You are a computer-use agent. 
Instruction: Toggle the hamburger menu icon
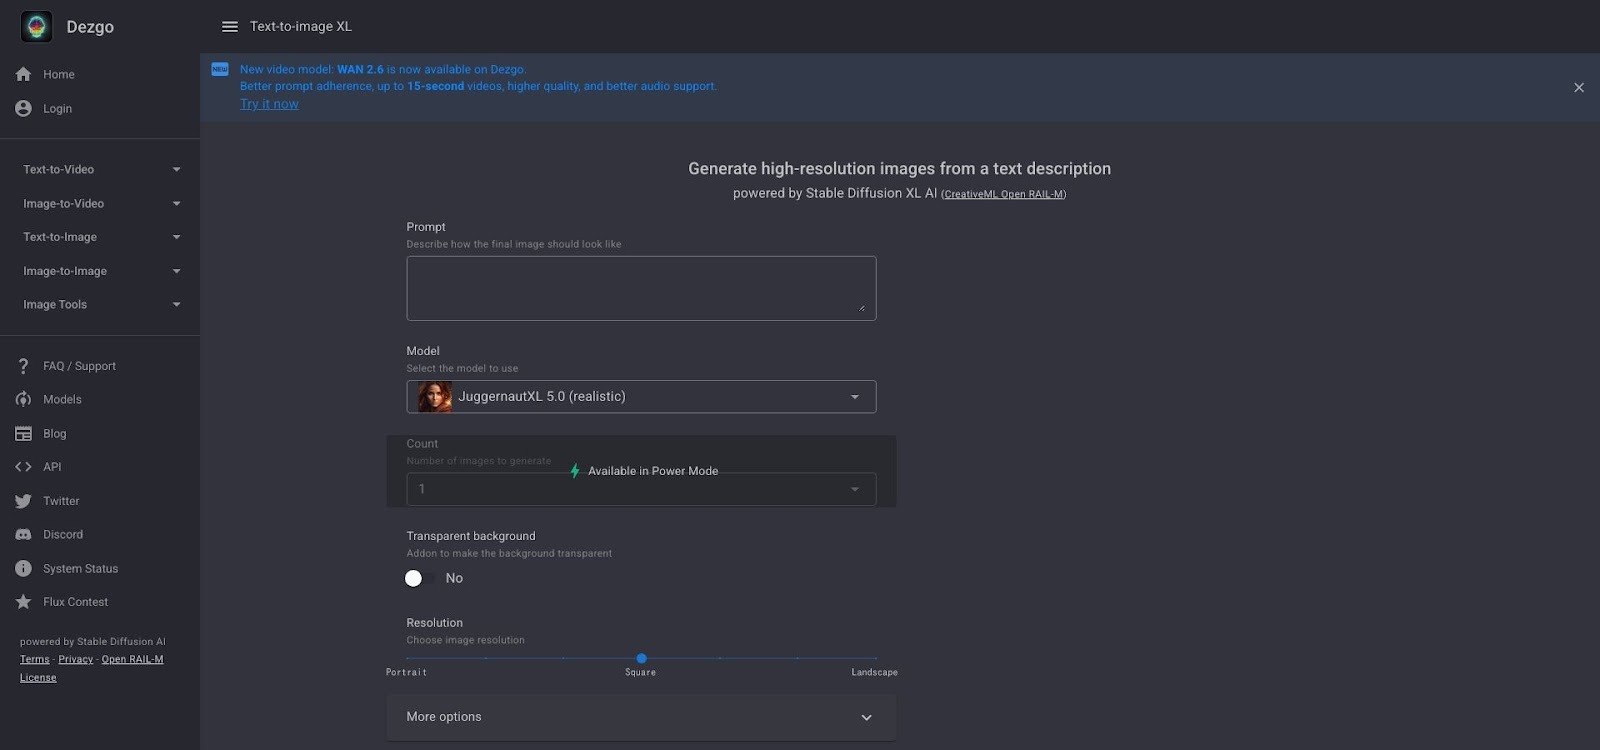click(x=230, y=27)
